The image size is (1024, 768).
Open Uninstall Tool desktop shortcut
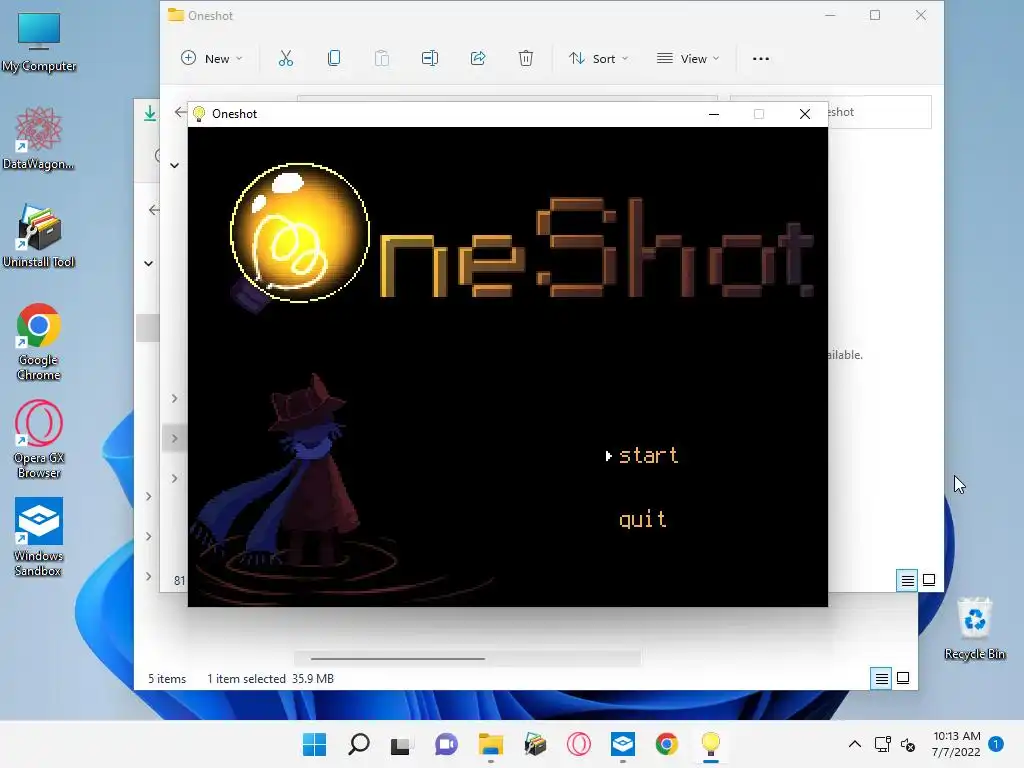pyautogui.click(x=39, y=236)
